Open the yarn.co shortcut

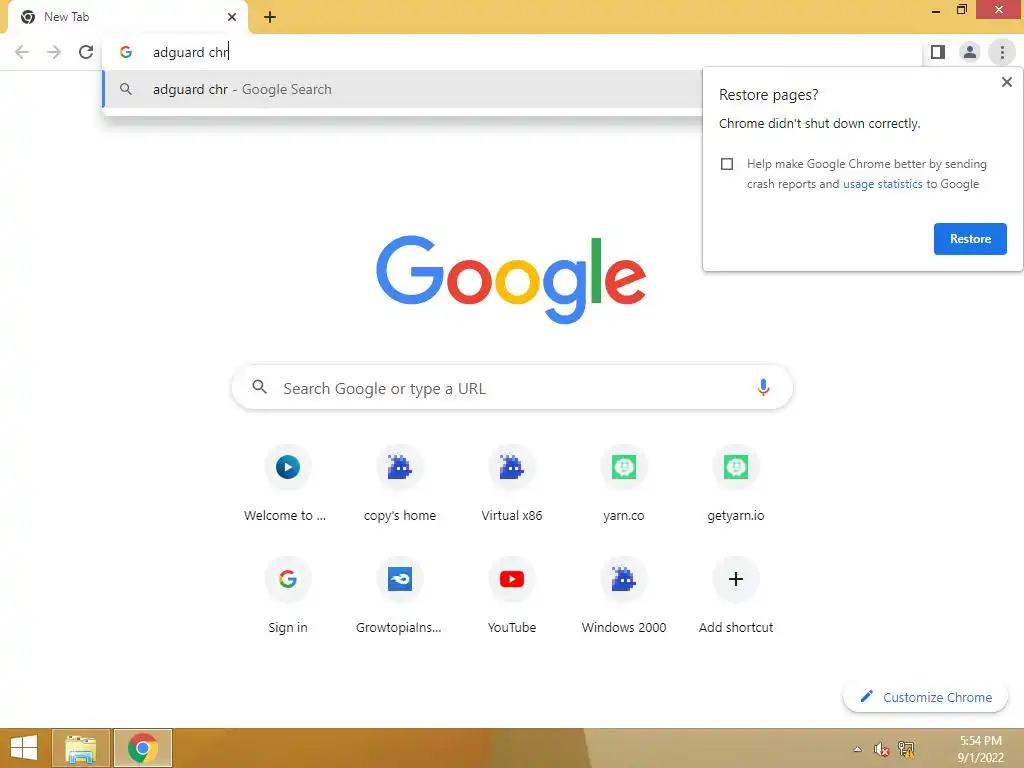coord(624,484)
